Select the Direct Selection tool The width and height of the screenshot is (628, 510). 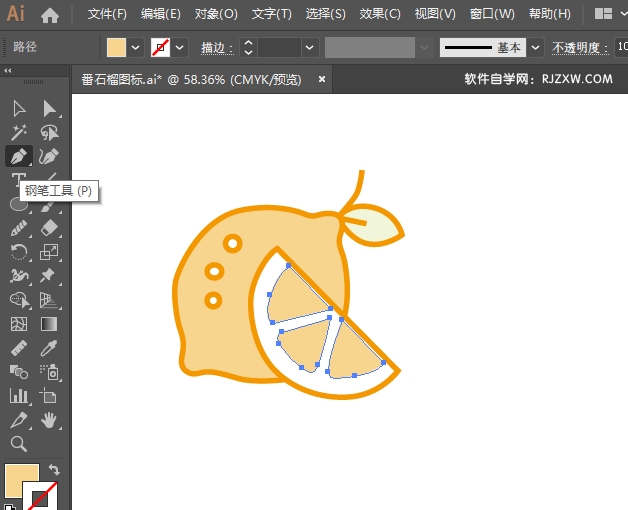pos(49,108)
